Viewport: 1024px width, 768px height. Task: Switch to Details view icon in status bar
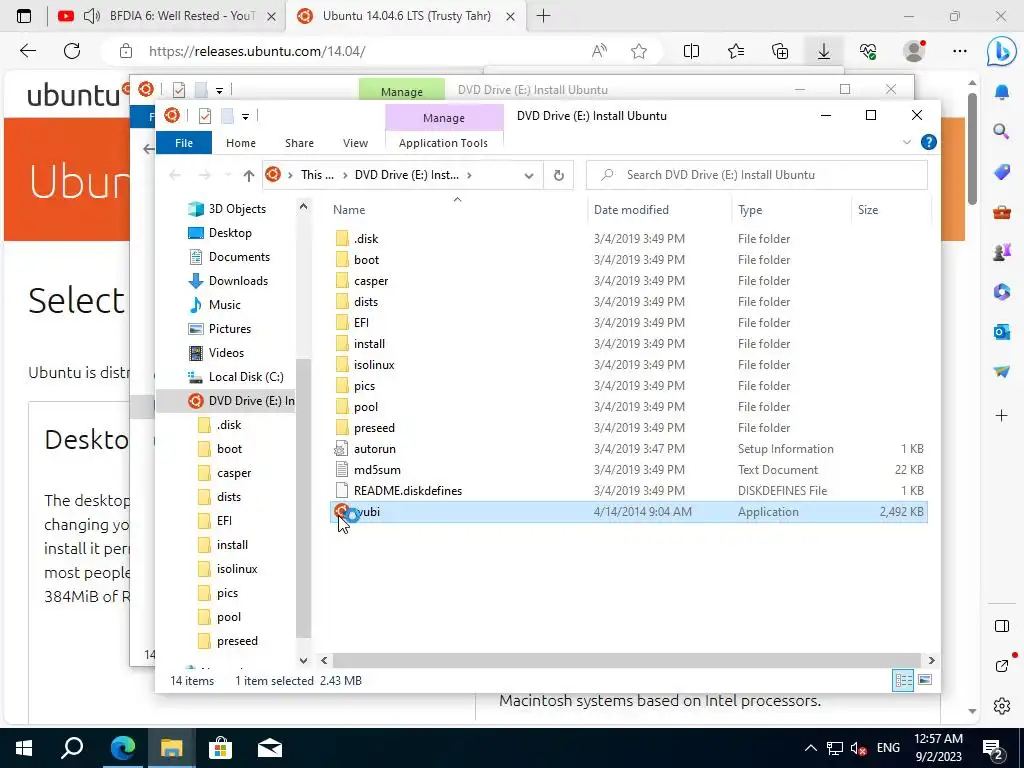tap(903, 680)
